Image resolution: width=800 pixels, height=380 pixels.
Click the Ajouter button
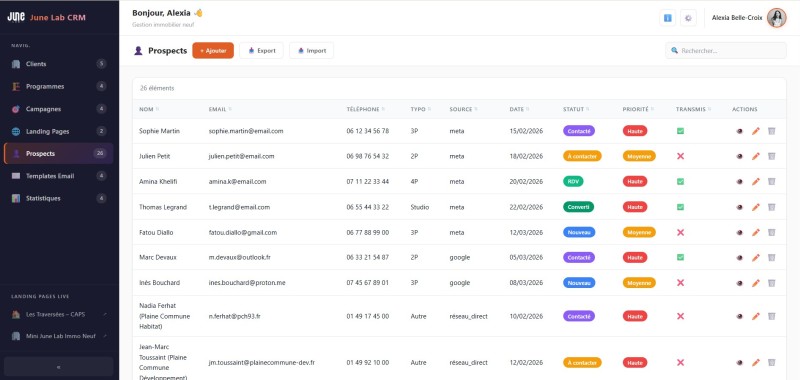213,50
